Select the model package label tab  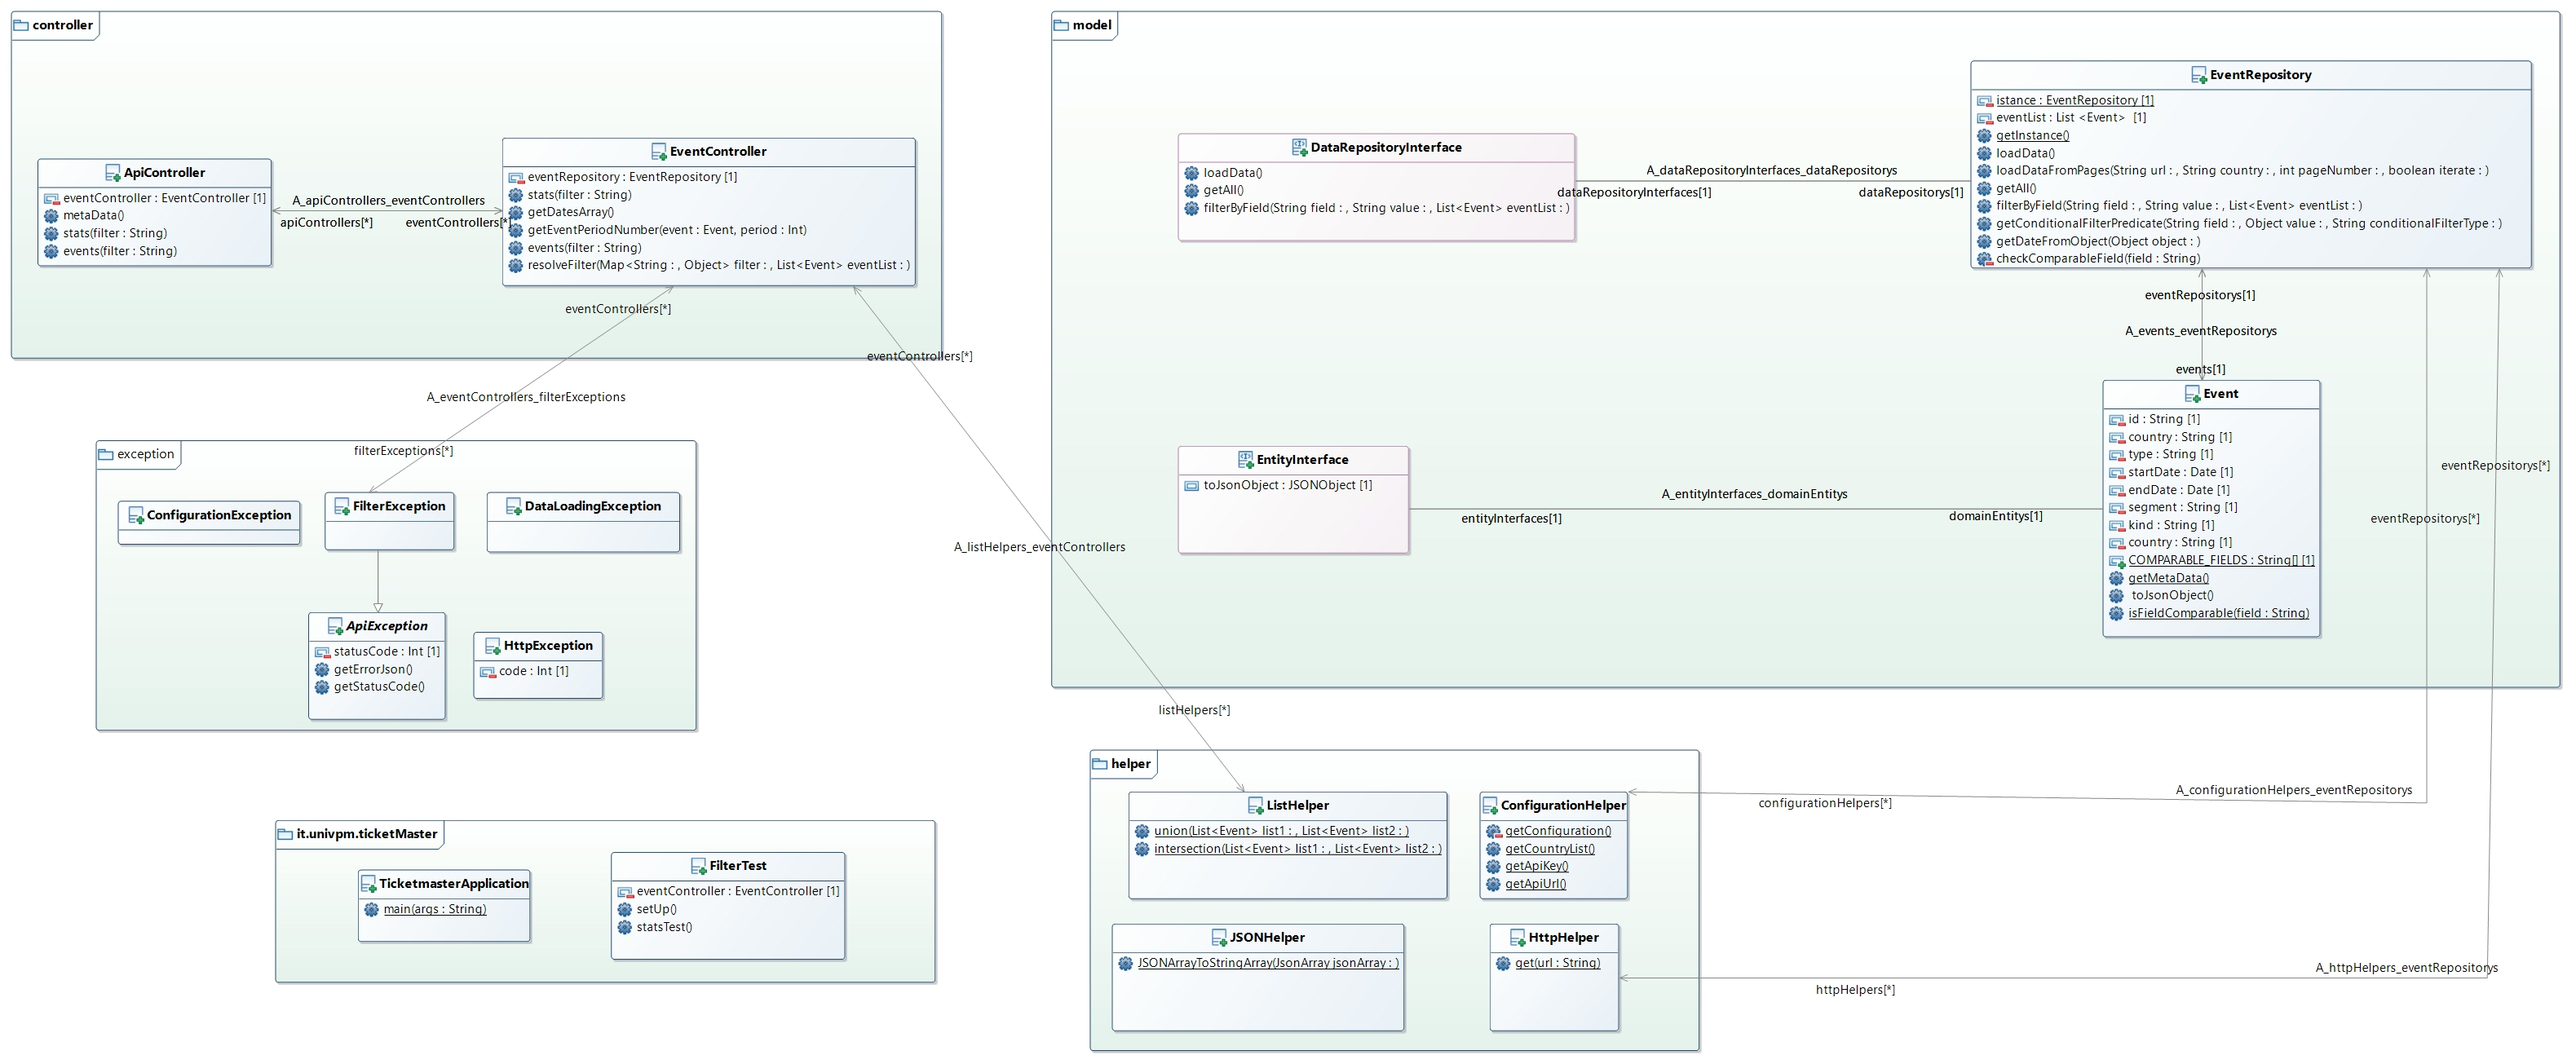(1091, 25)
